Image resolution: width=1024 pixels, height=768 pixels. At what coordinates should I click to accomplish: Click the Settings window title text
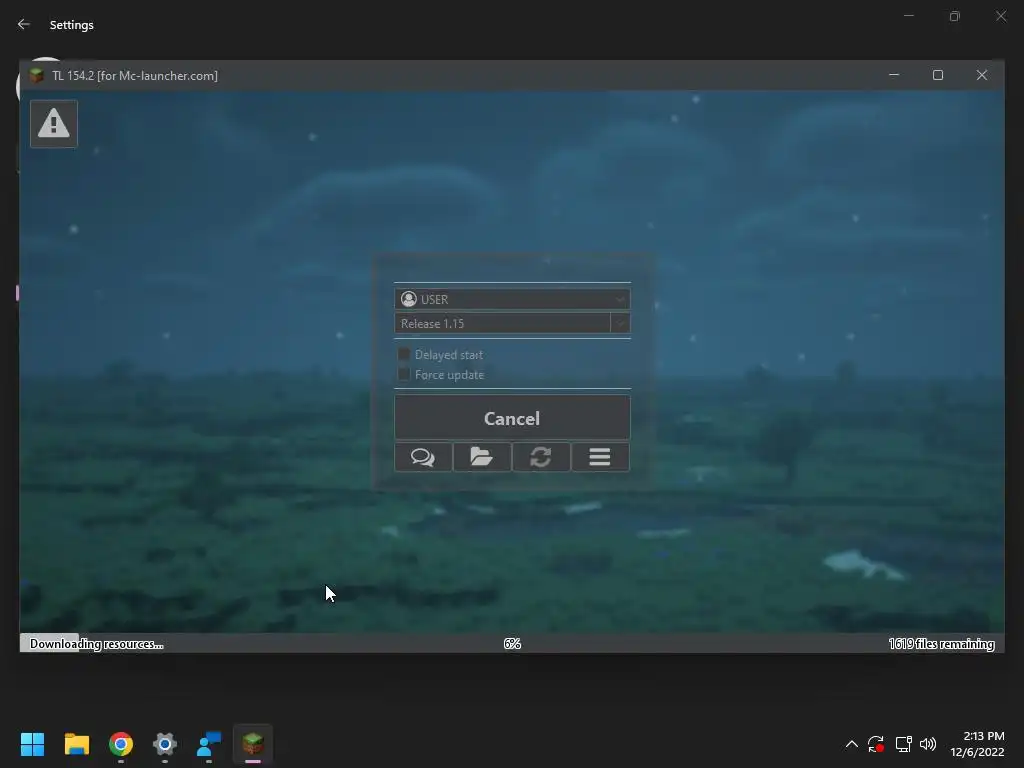point(72,25)
